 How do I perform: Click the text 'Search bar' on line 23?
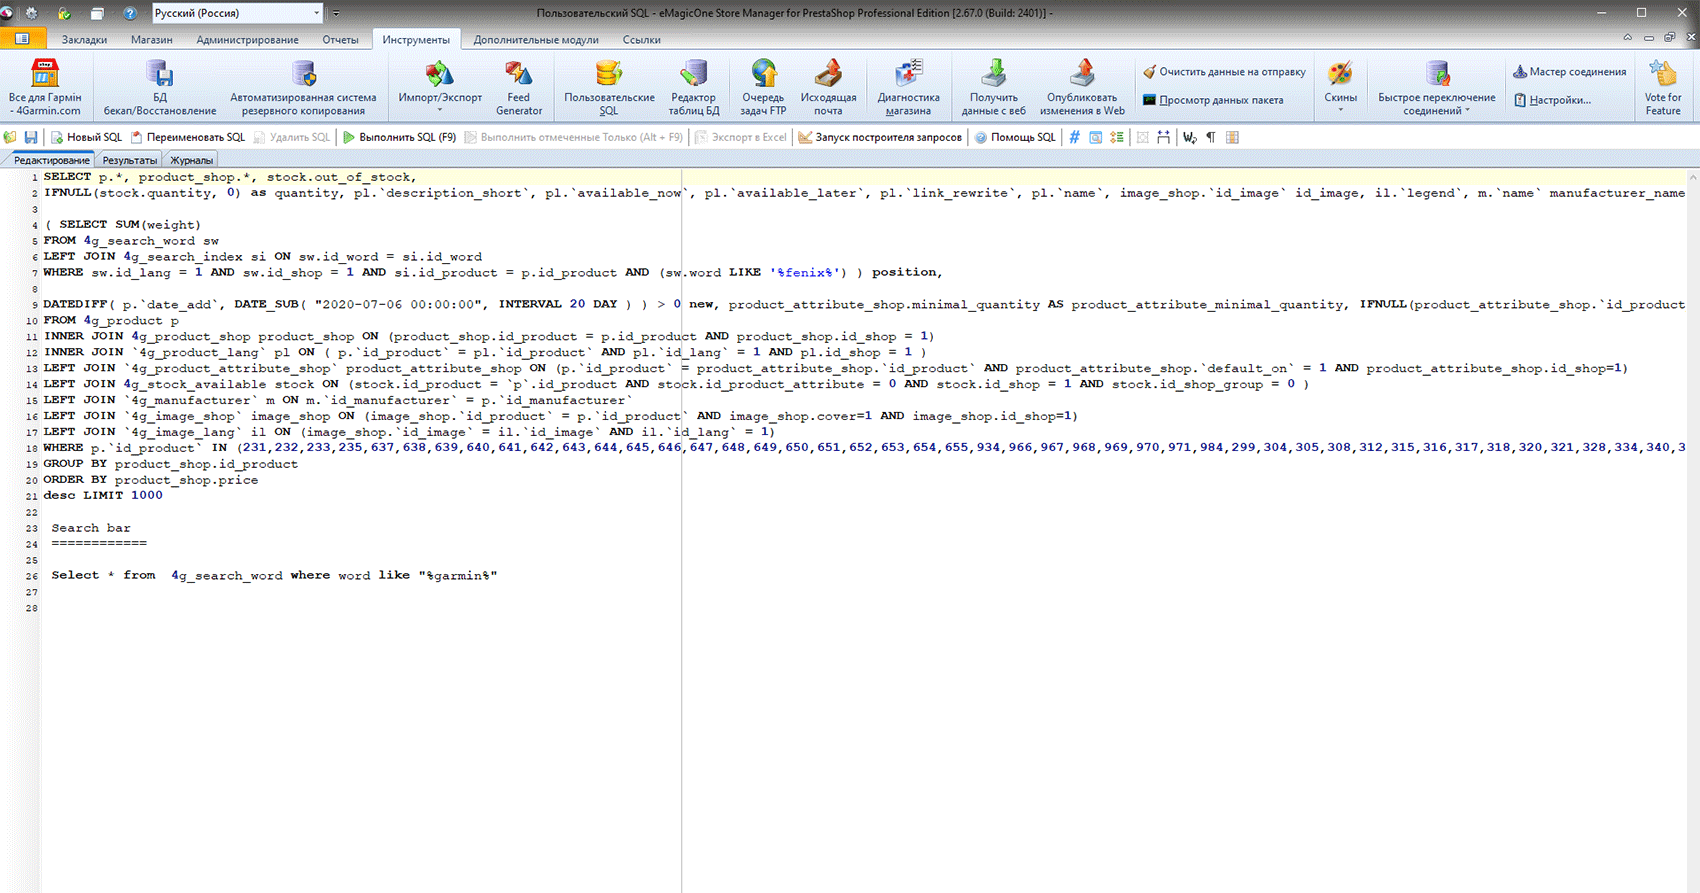point(91,528)
